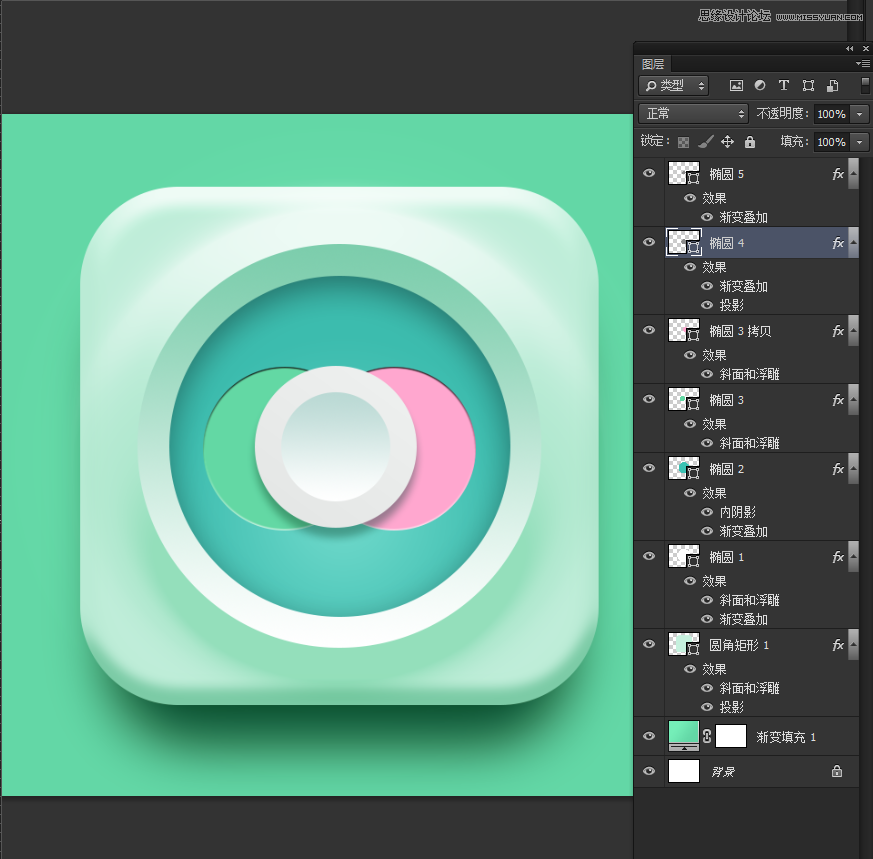Filter layers by type (T) icon
Viewport: 873px width, 859px height.
click(x=784, y=85)
